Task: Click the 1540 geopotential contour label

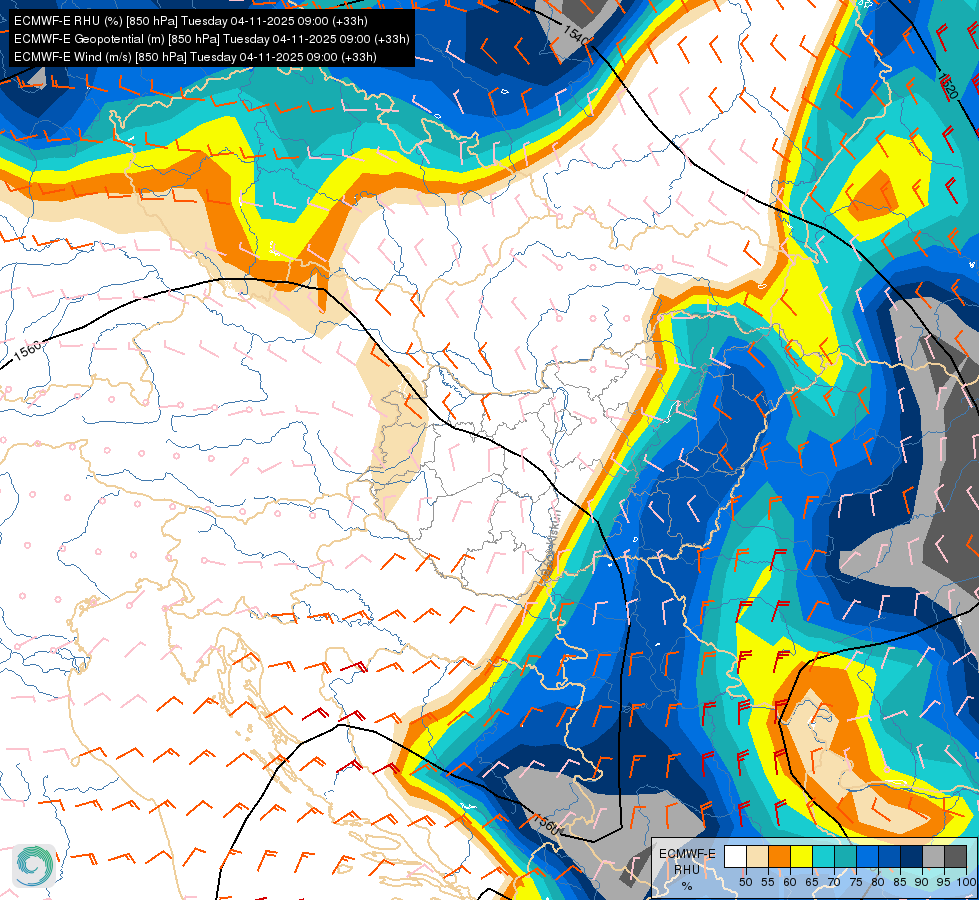Action: tap(575, 36)
